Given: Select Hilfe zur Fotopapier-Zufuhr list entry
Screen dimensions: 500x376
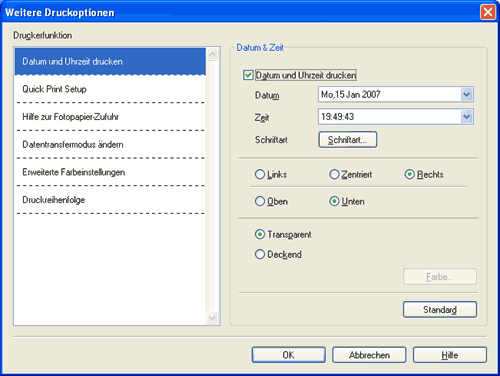Looking at the screenshot, I should coord(110,117).
